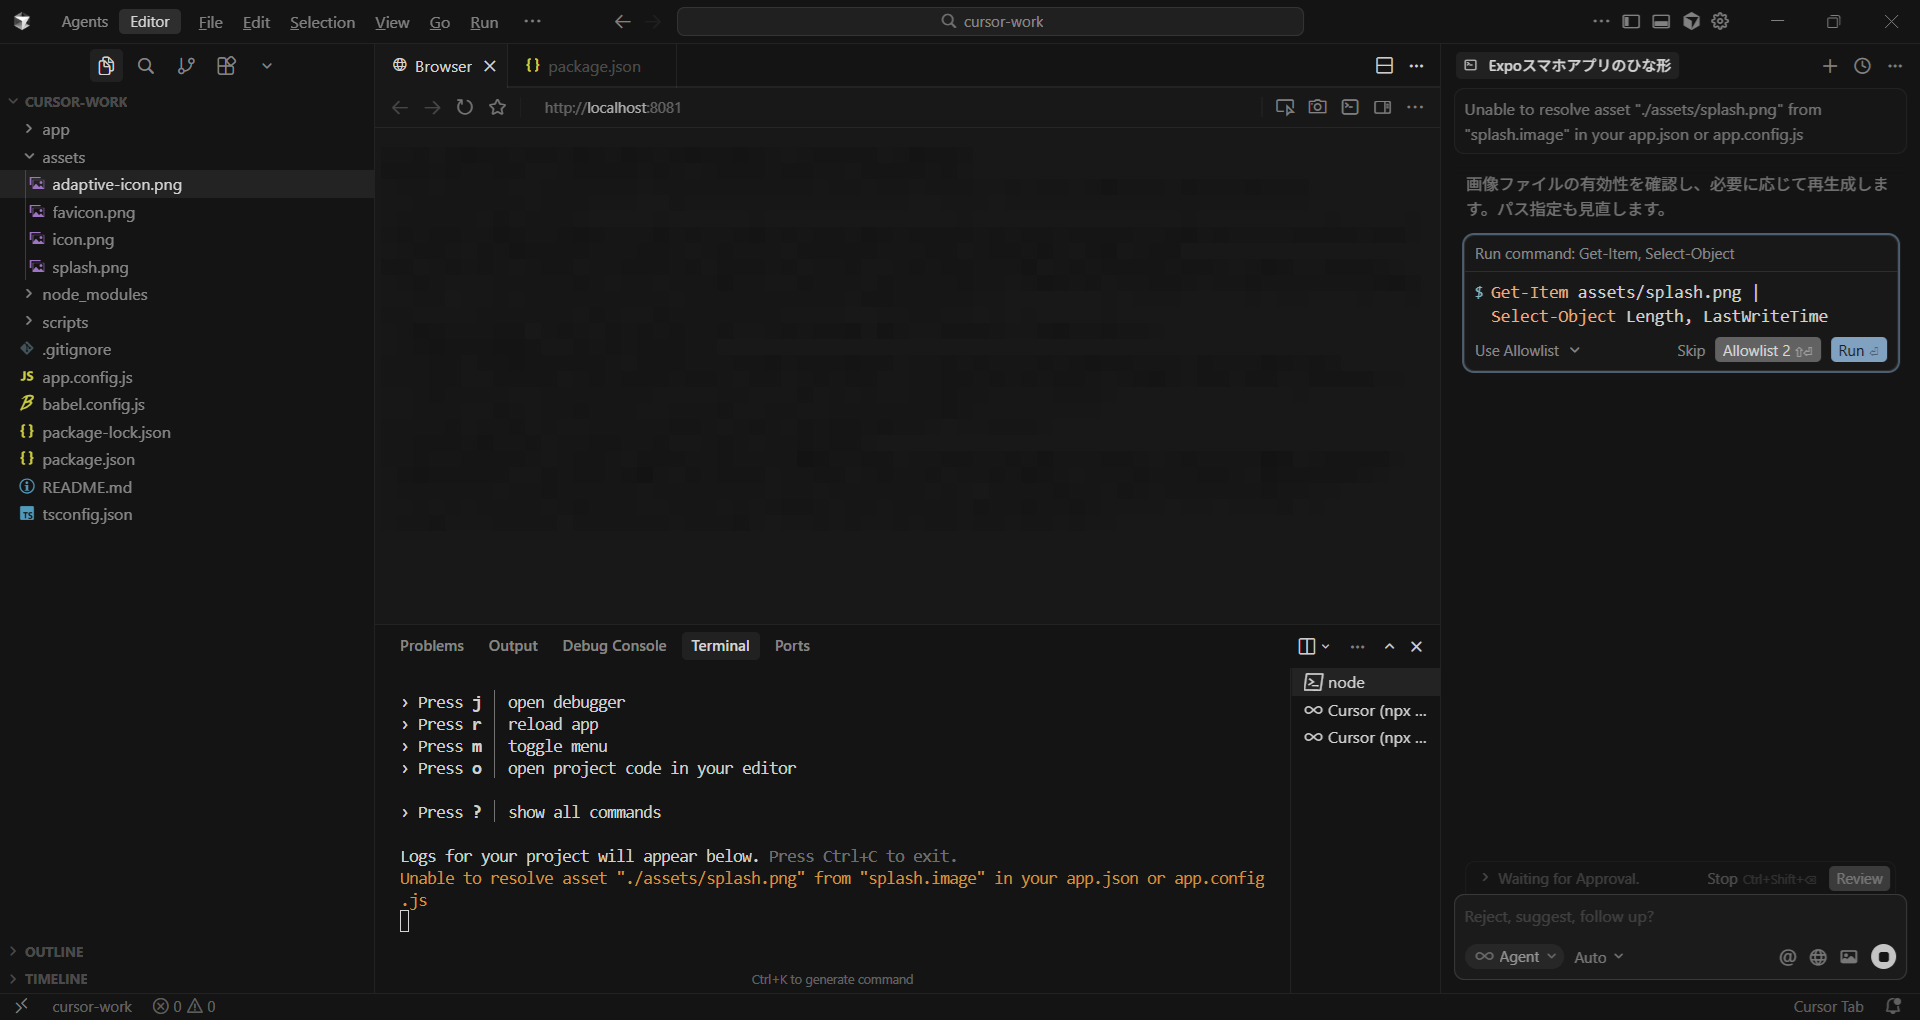Viewport: 1920px width, 1020px height.
Task: Maximize terminal panel with up chevron
Action: (1389, 647)
